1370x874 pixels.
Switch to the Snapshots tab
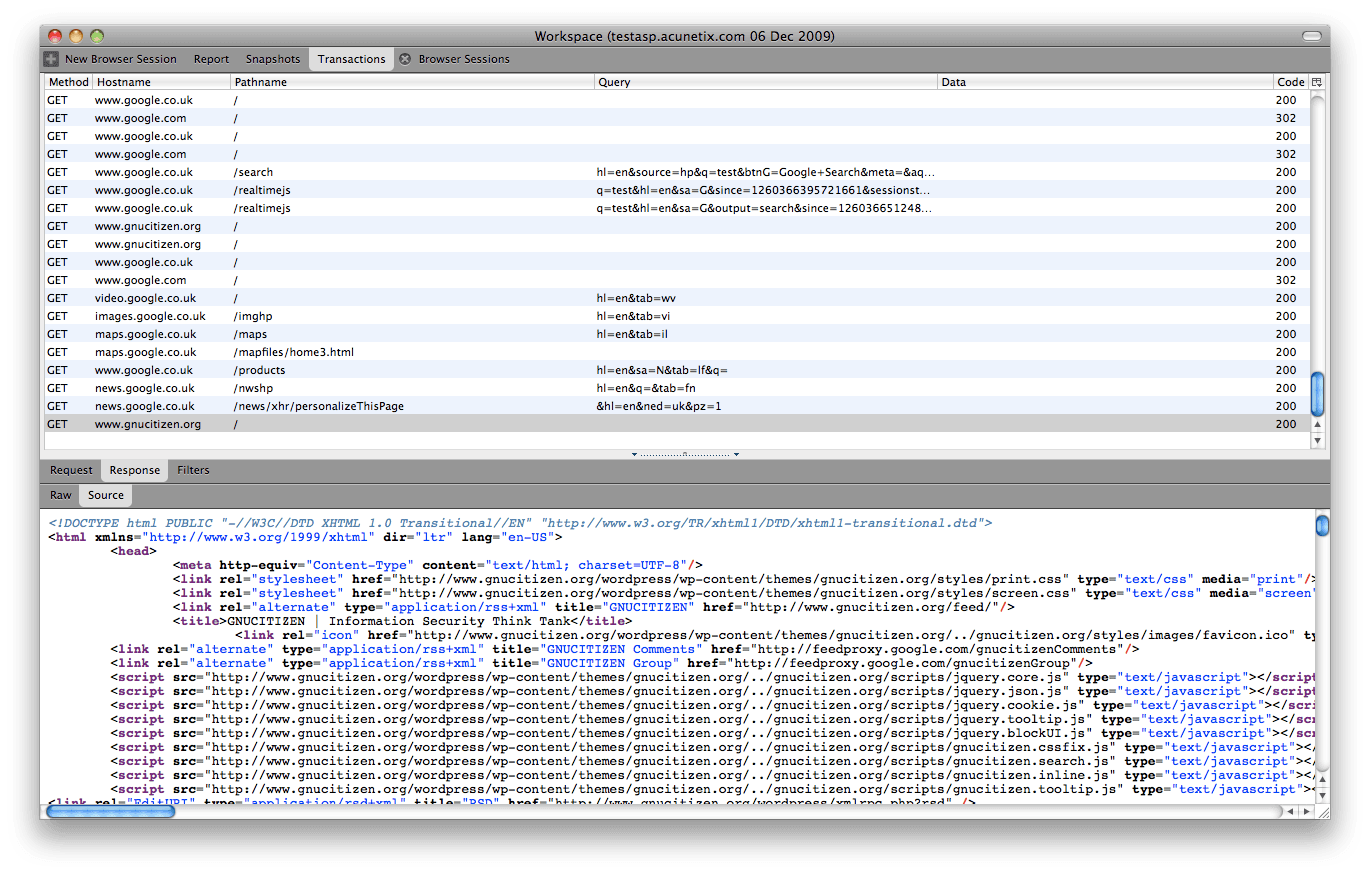tap(273, 59)
